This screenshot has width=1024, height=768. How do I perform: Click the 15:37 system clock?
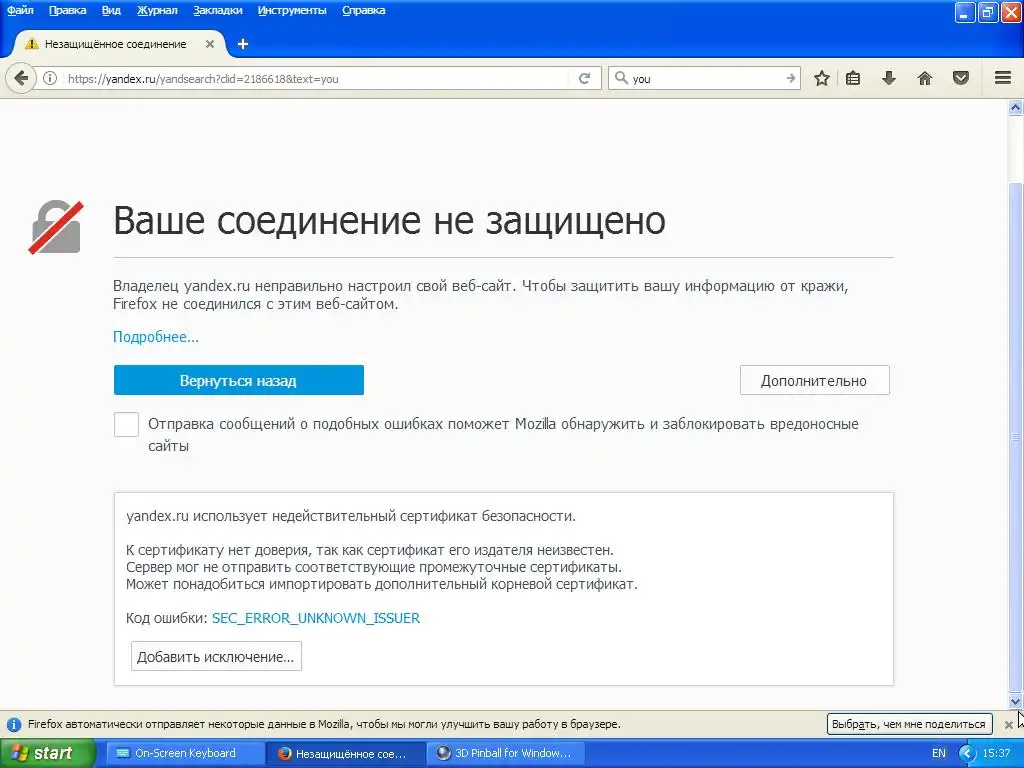(x=997, y=754)
